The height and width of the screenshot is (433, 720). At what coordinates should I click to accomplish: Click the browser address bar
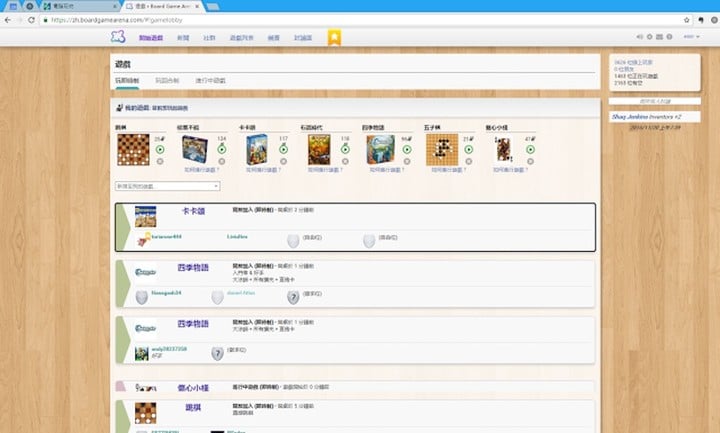363,20
